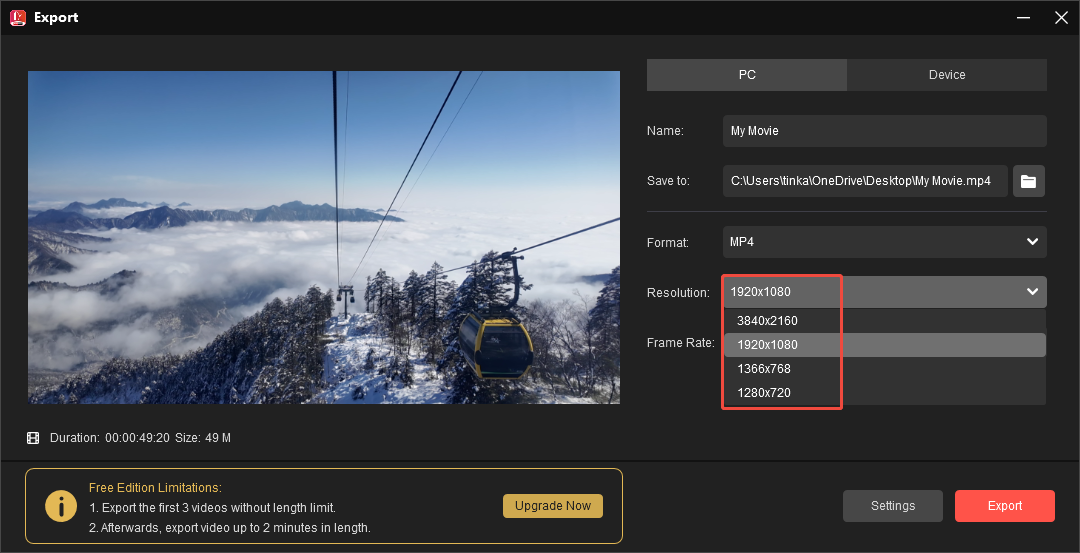Click the Name field containing My Movie
The height and width of the screenshot is (553, 1080).
tap(884, 131)
